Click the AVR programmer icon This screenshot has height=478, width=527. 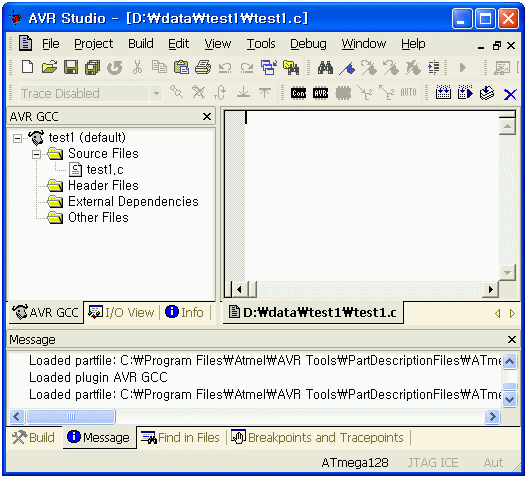tap(320, 92)
